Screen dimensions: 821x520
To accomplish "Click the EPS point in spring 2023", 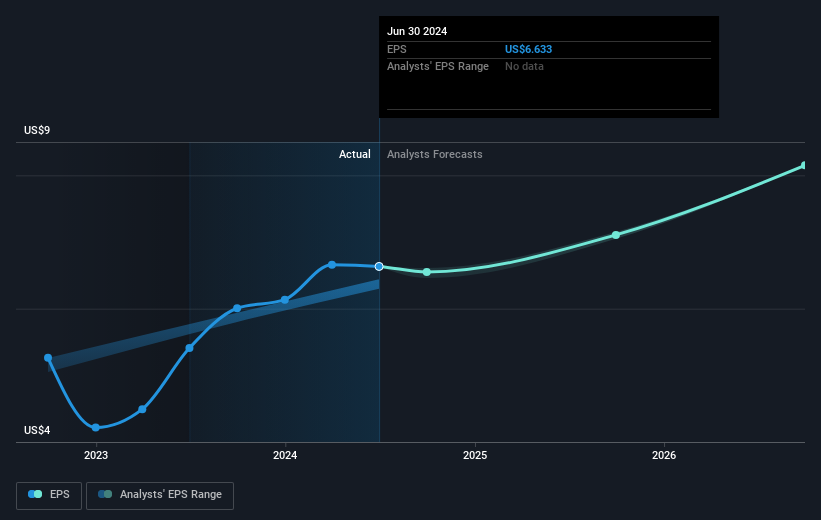I will point(142,409).
